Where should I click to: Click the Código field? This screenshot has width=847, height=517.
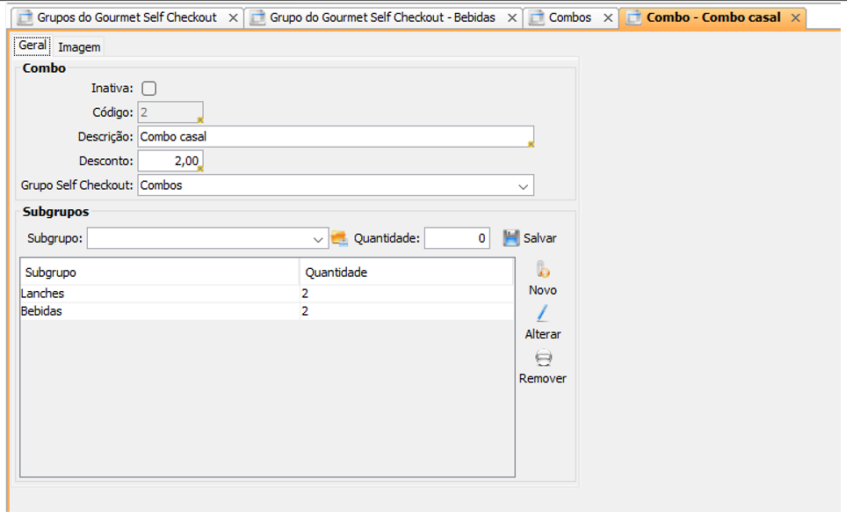(170, 112)
